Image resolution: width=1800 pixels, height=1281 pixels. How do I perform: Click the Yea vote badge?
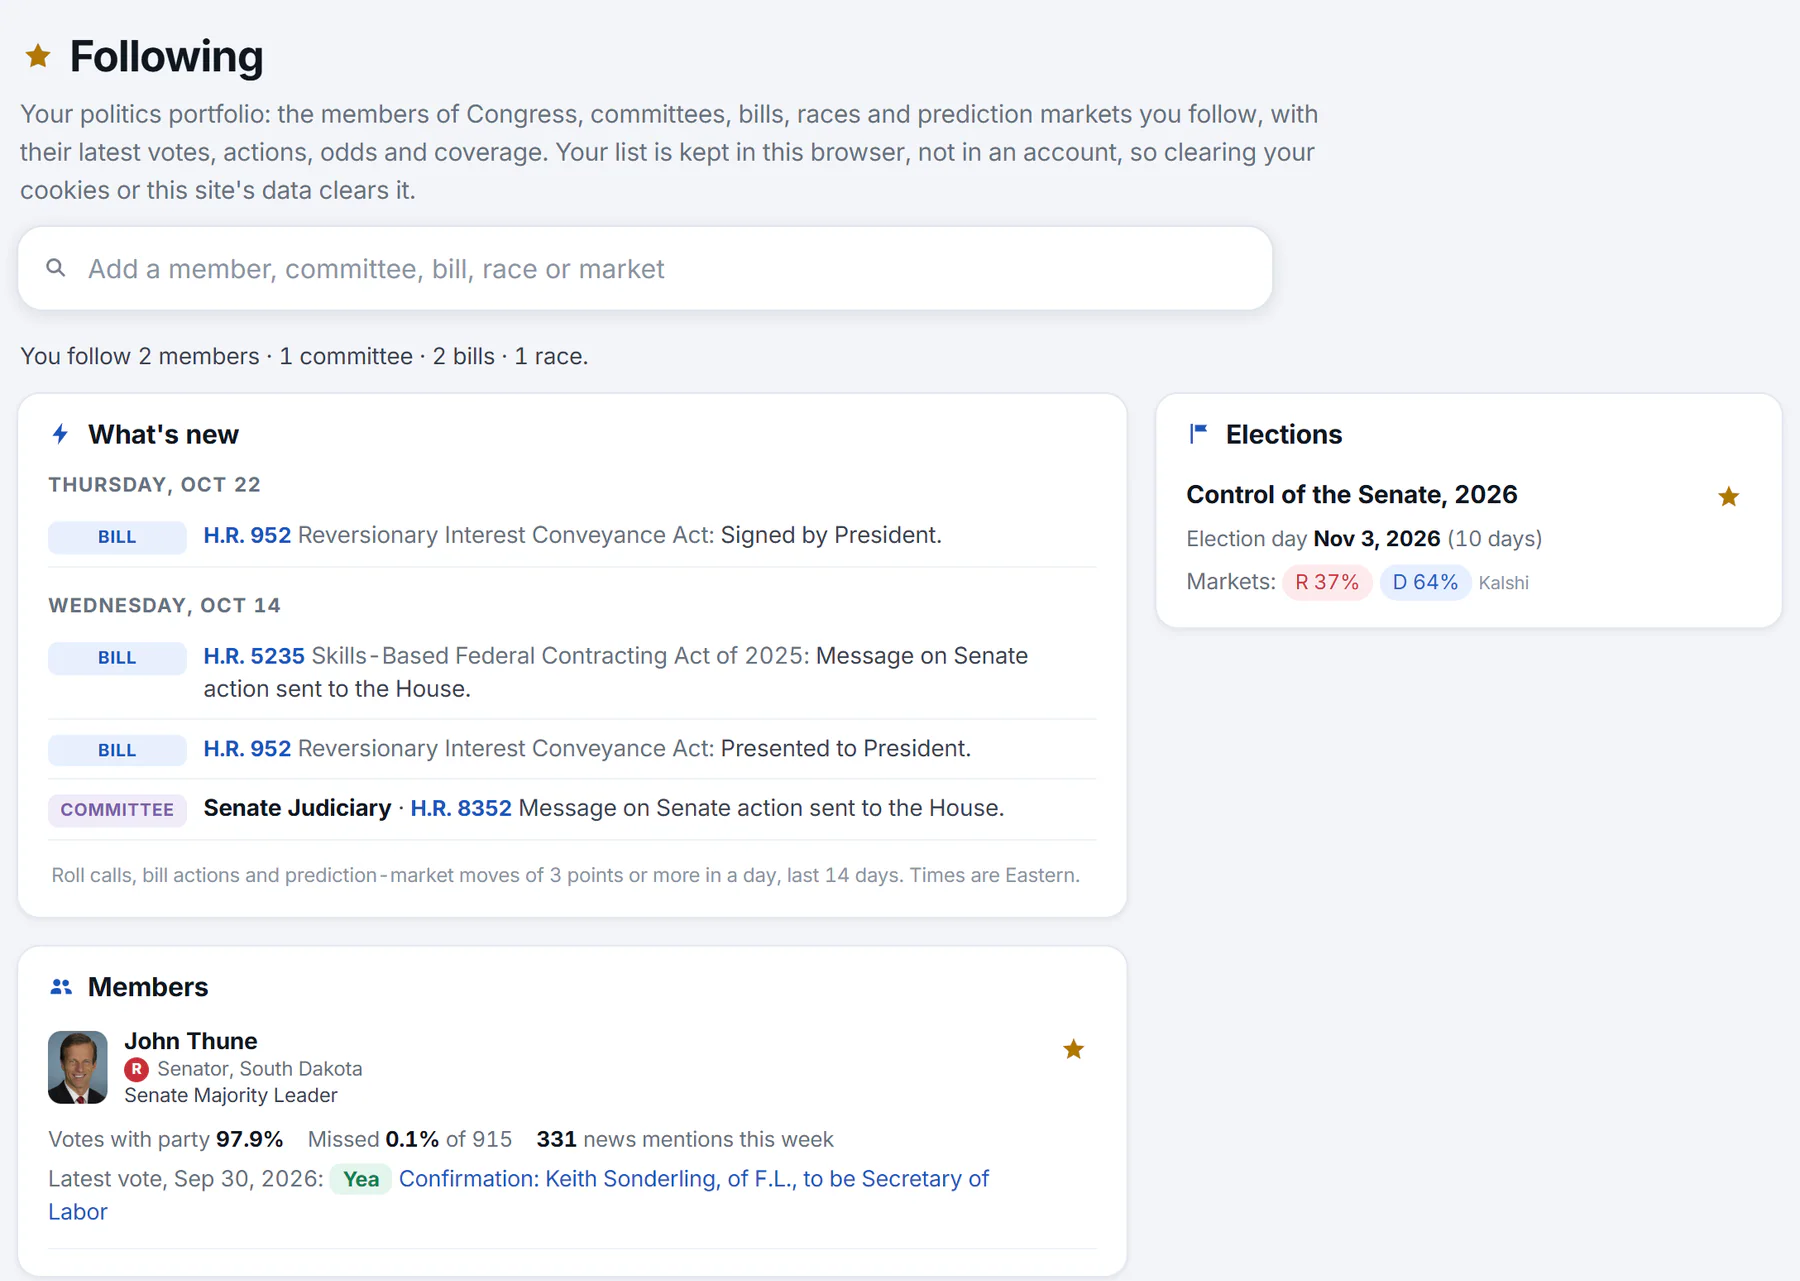[361, 1179]
